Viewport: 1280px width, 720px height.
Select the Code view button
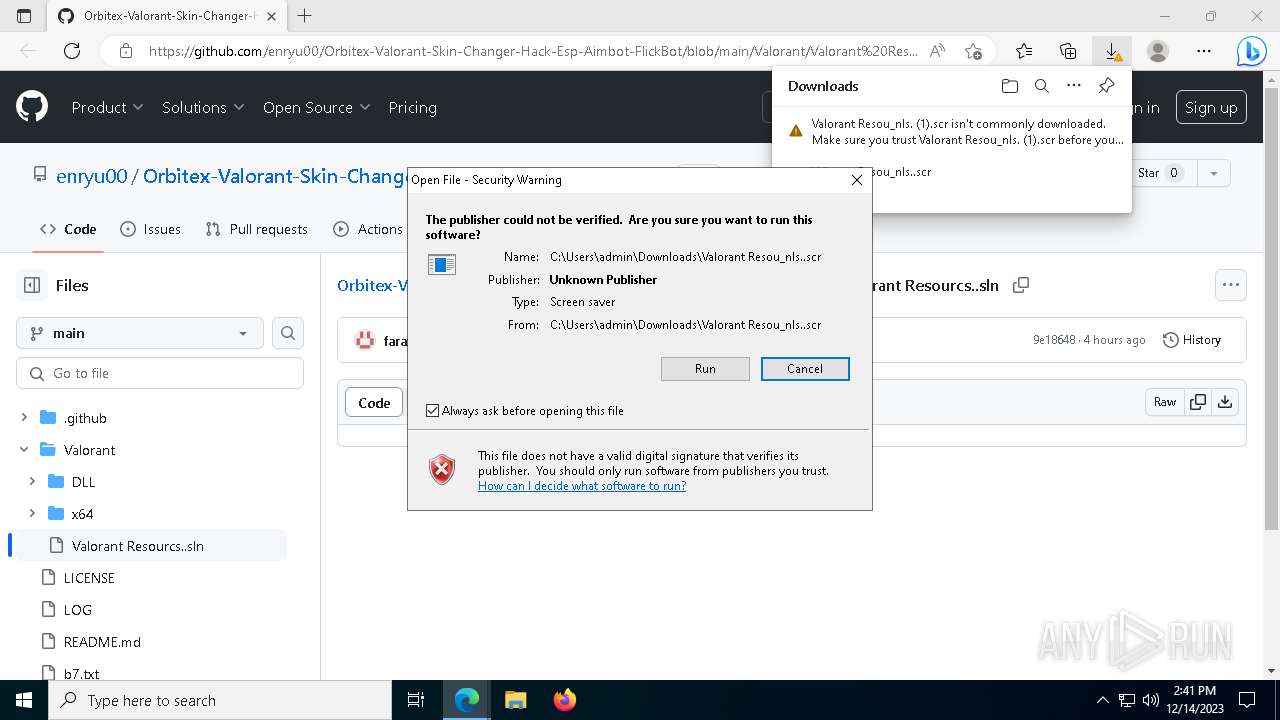374,402
